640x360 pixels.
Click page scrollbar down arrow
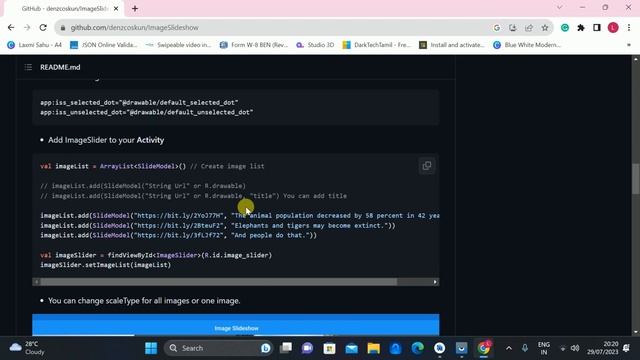[636, 332]
